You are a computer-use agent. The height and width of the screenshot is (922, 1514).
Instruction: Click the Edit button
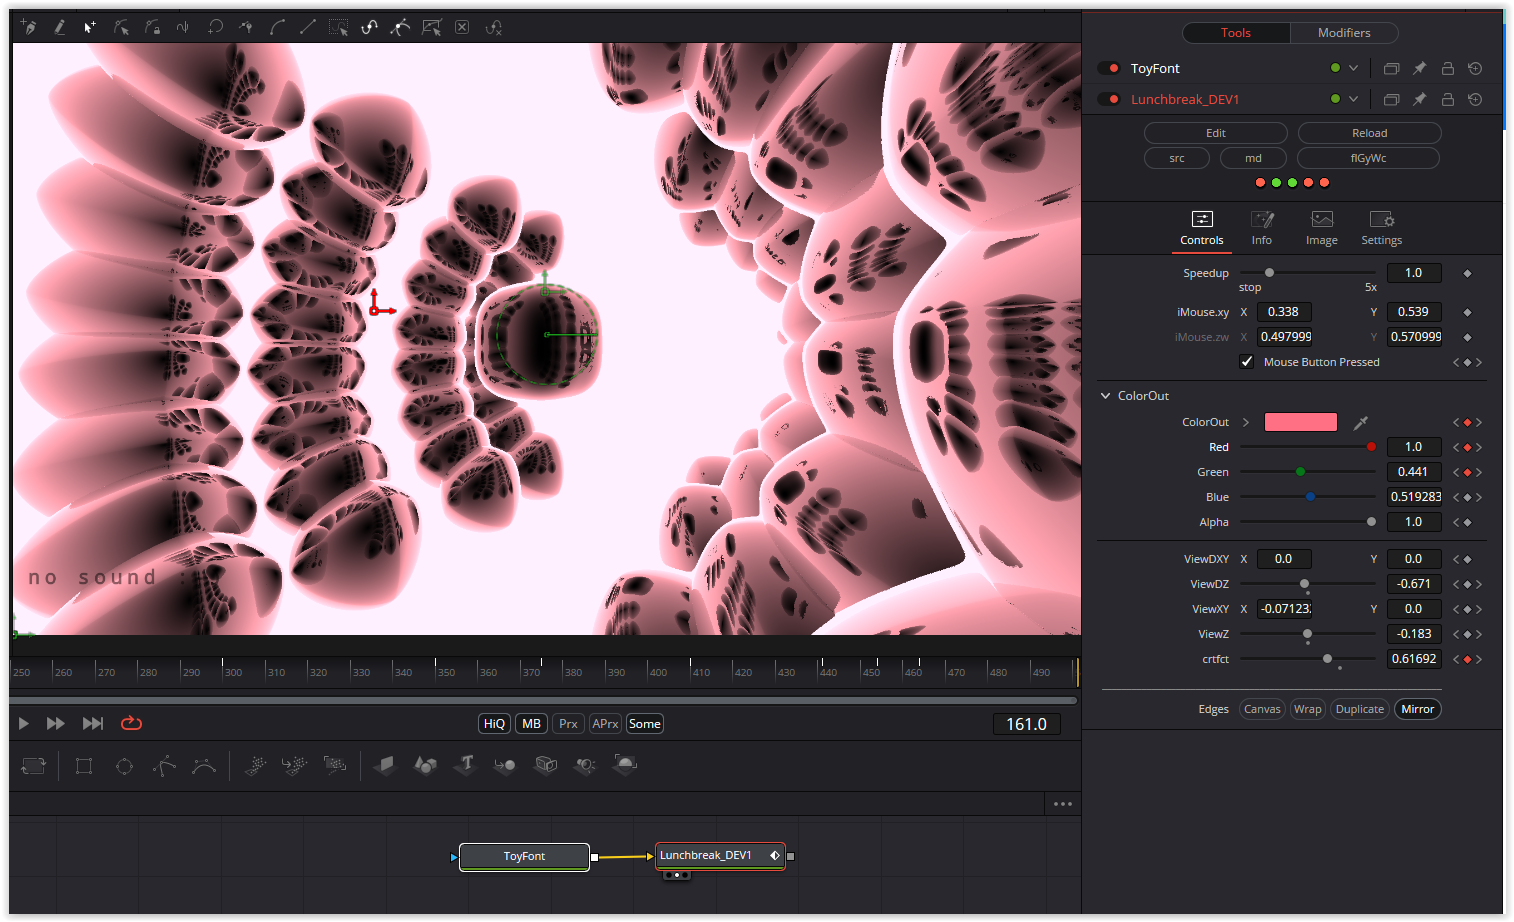tap(1216, 133)
